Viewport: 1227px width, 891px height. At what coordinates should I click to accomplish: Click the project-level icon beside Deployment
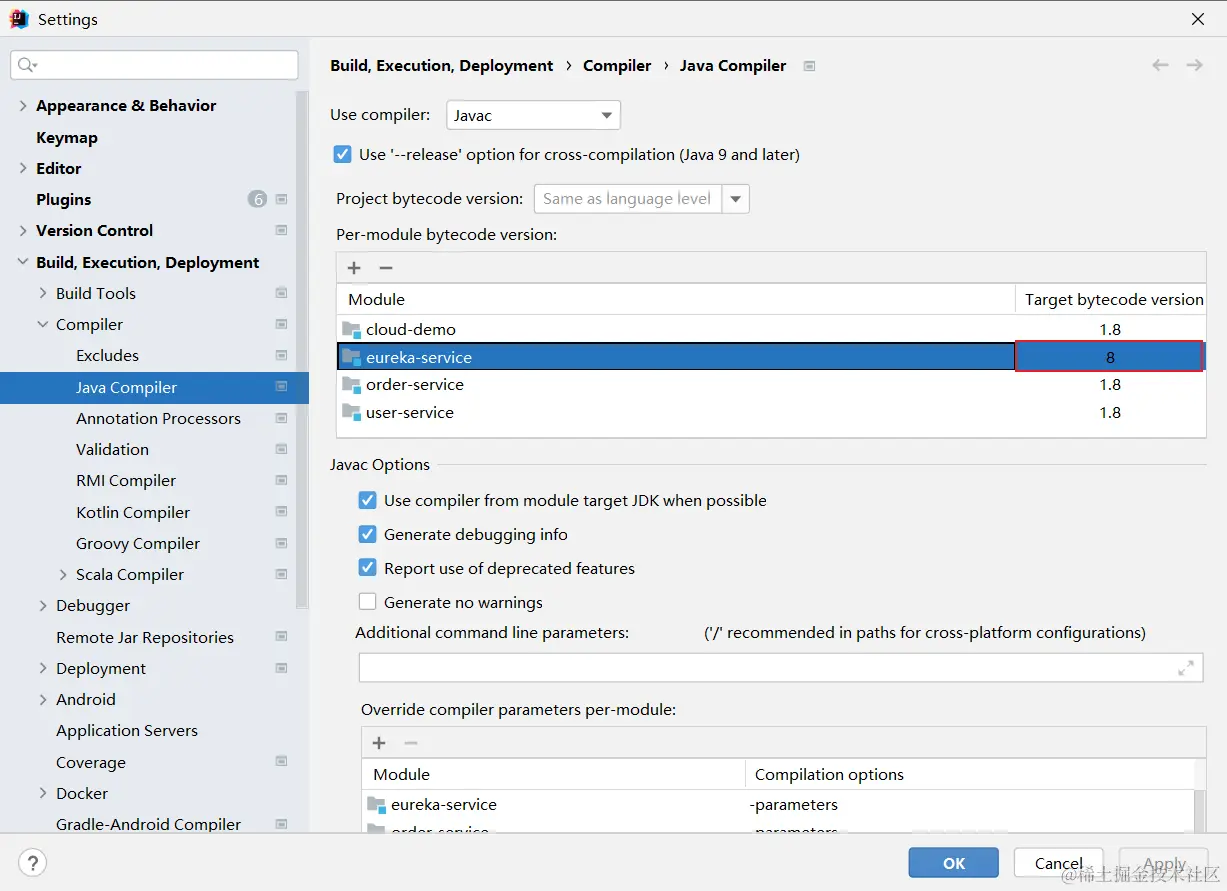coord(281,668)
